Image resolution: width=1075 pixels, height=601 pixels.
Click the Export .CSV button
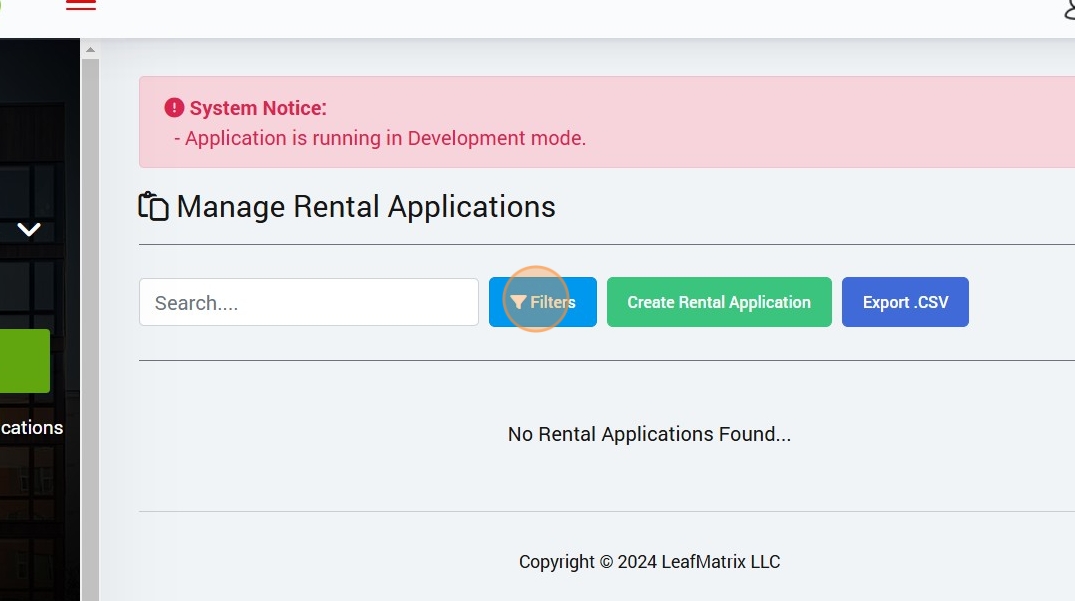click(x=905, y=302)
